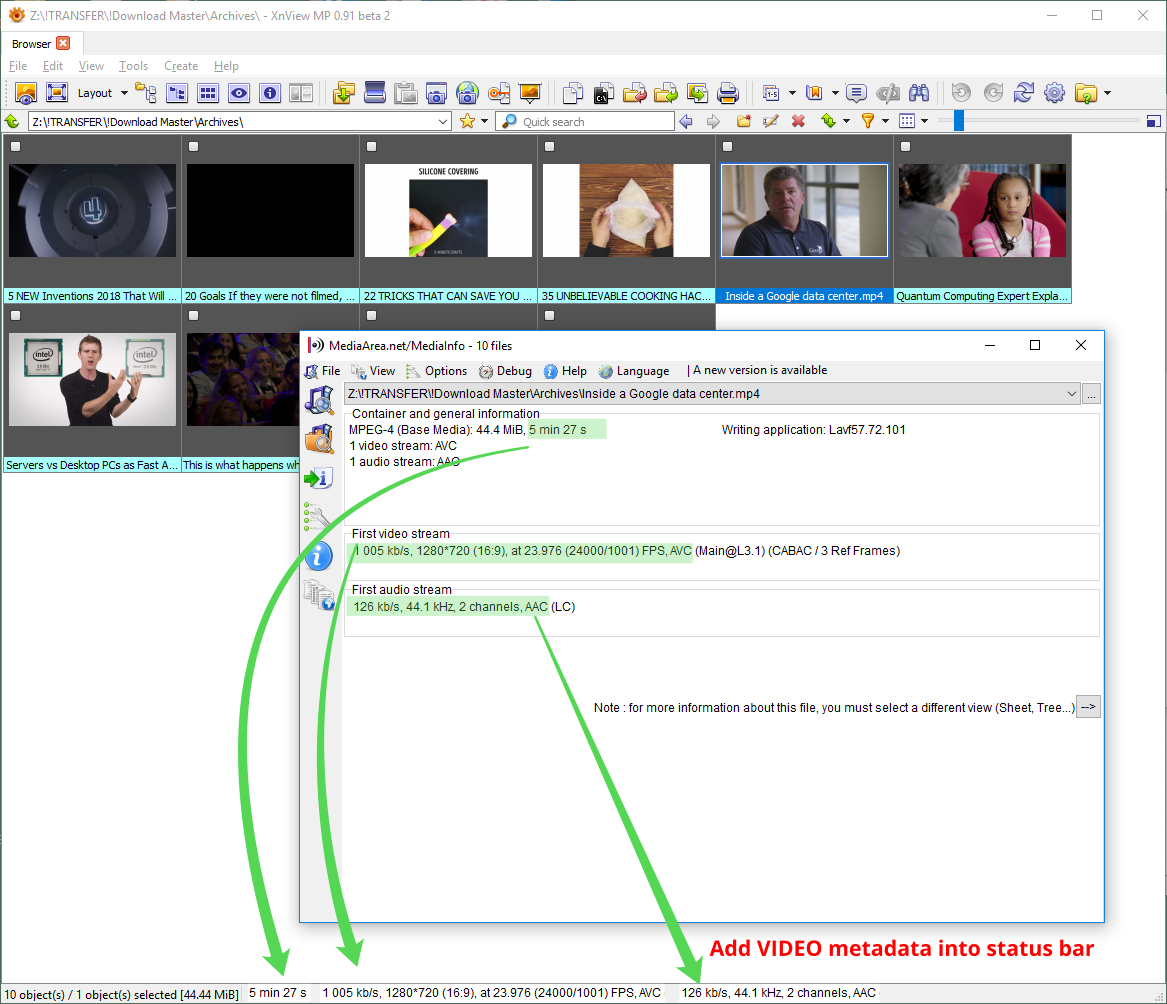Check the box for Servers vs Desktop PCs thumbnail

16,316
